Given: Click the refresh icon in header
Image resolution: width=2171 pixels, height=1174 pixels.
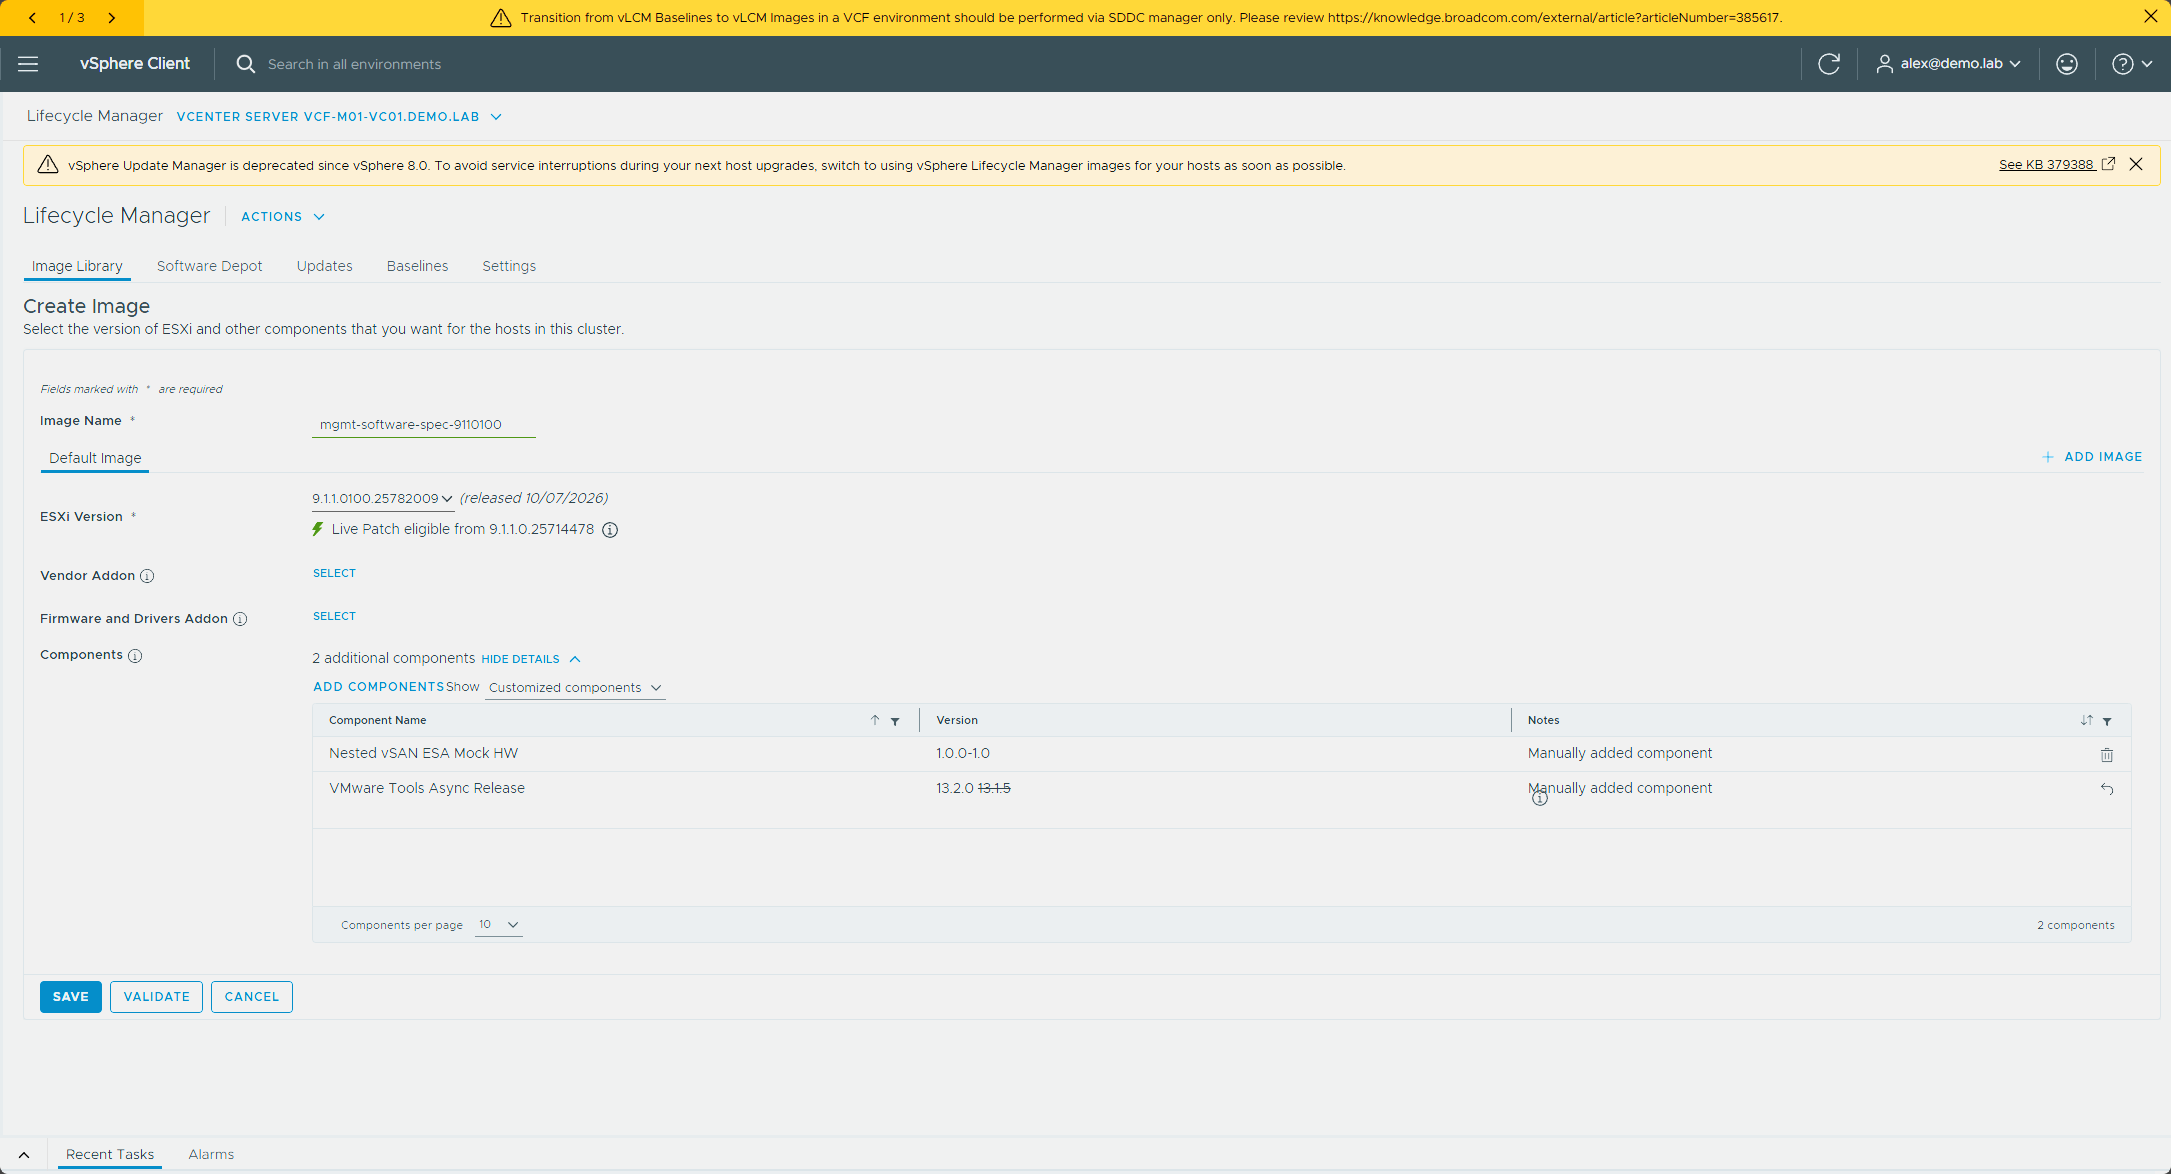Looking at the screenshot, I should click(1829, 64).
